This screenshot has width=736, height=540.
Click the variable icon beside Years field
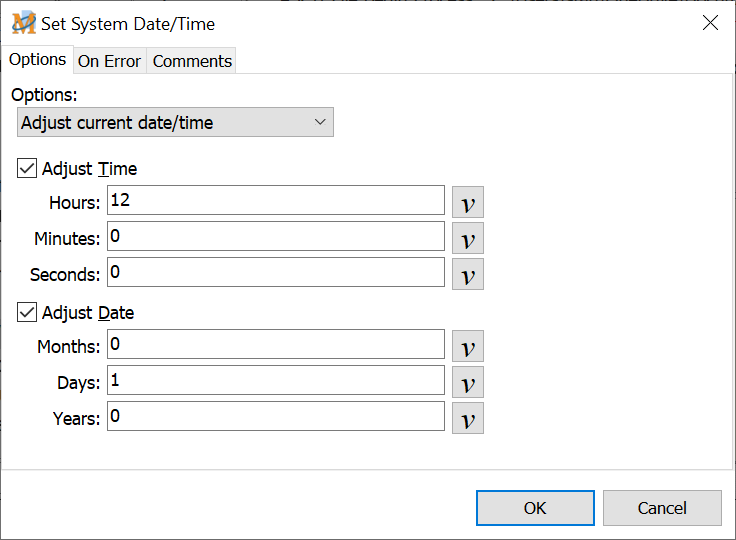click(x=467, y=418)
